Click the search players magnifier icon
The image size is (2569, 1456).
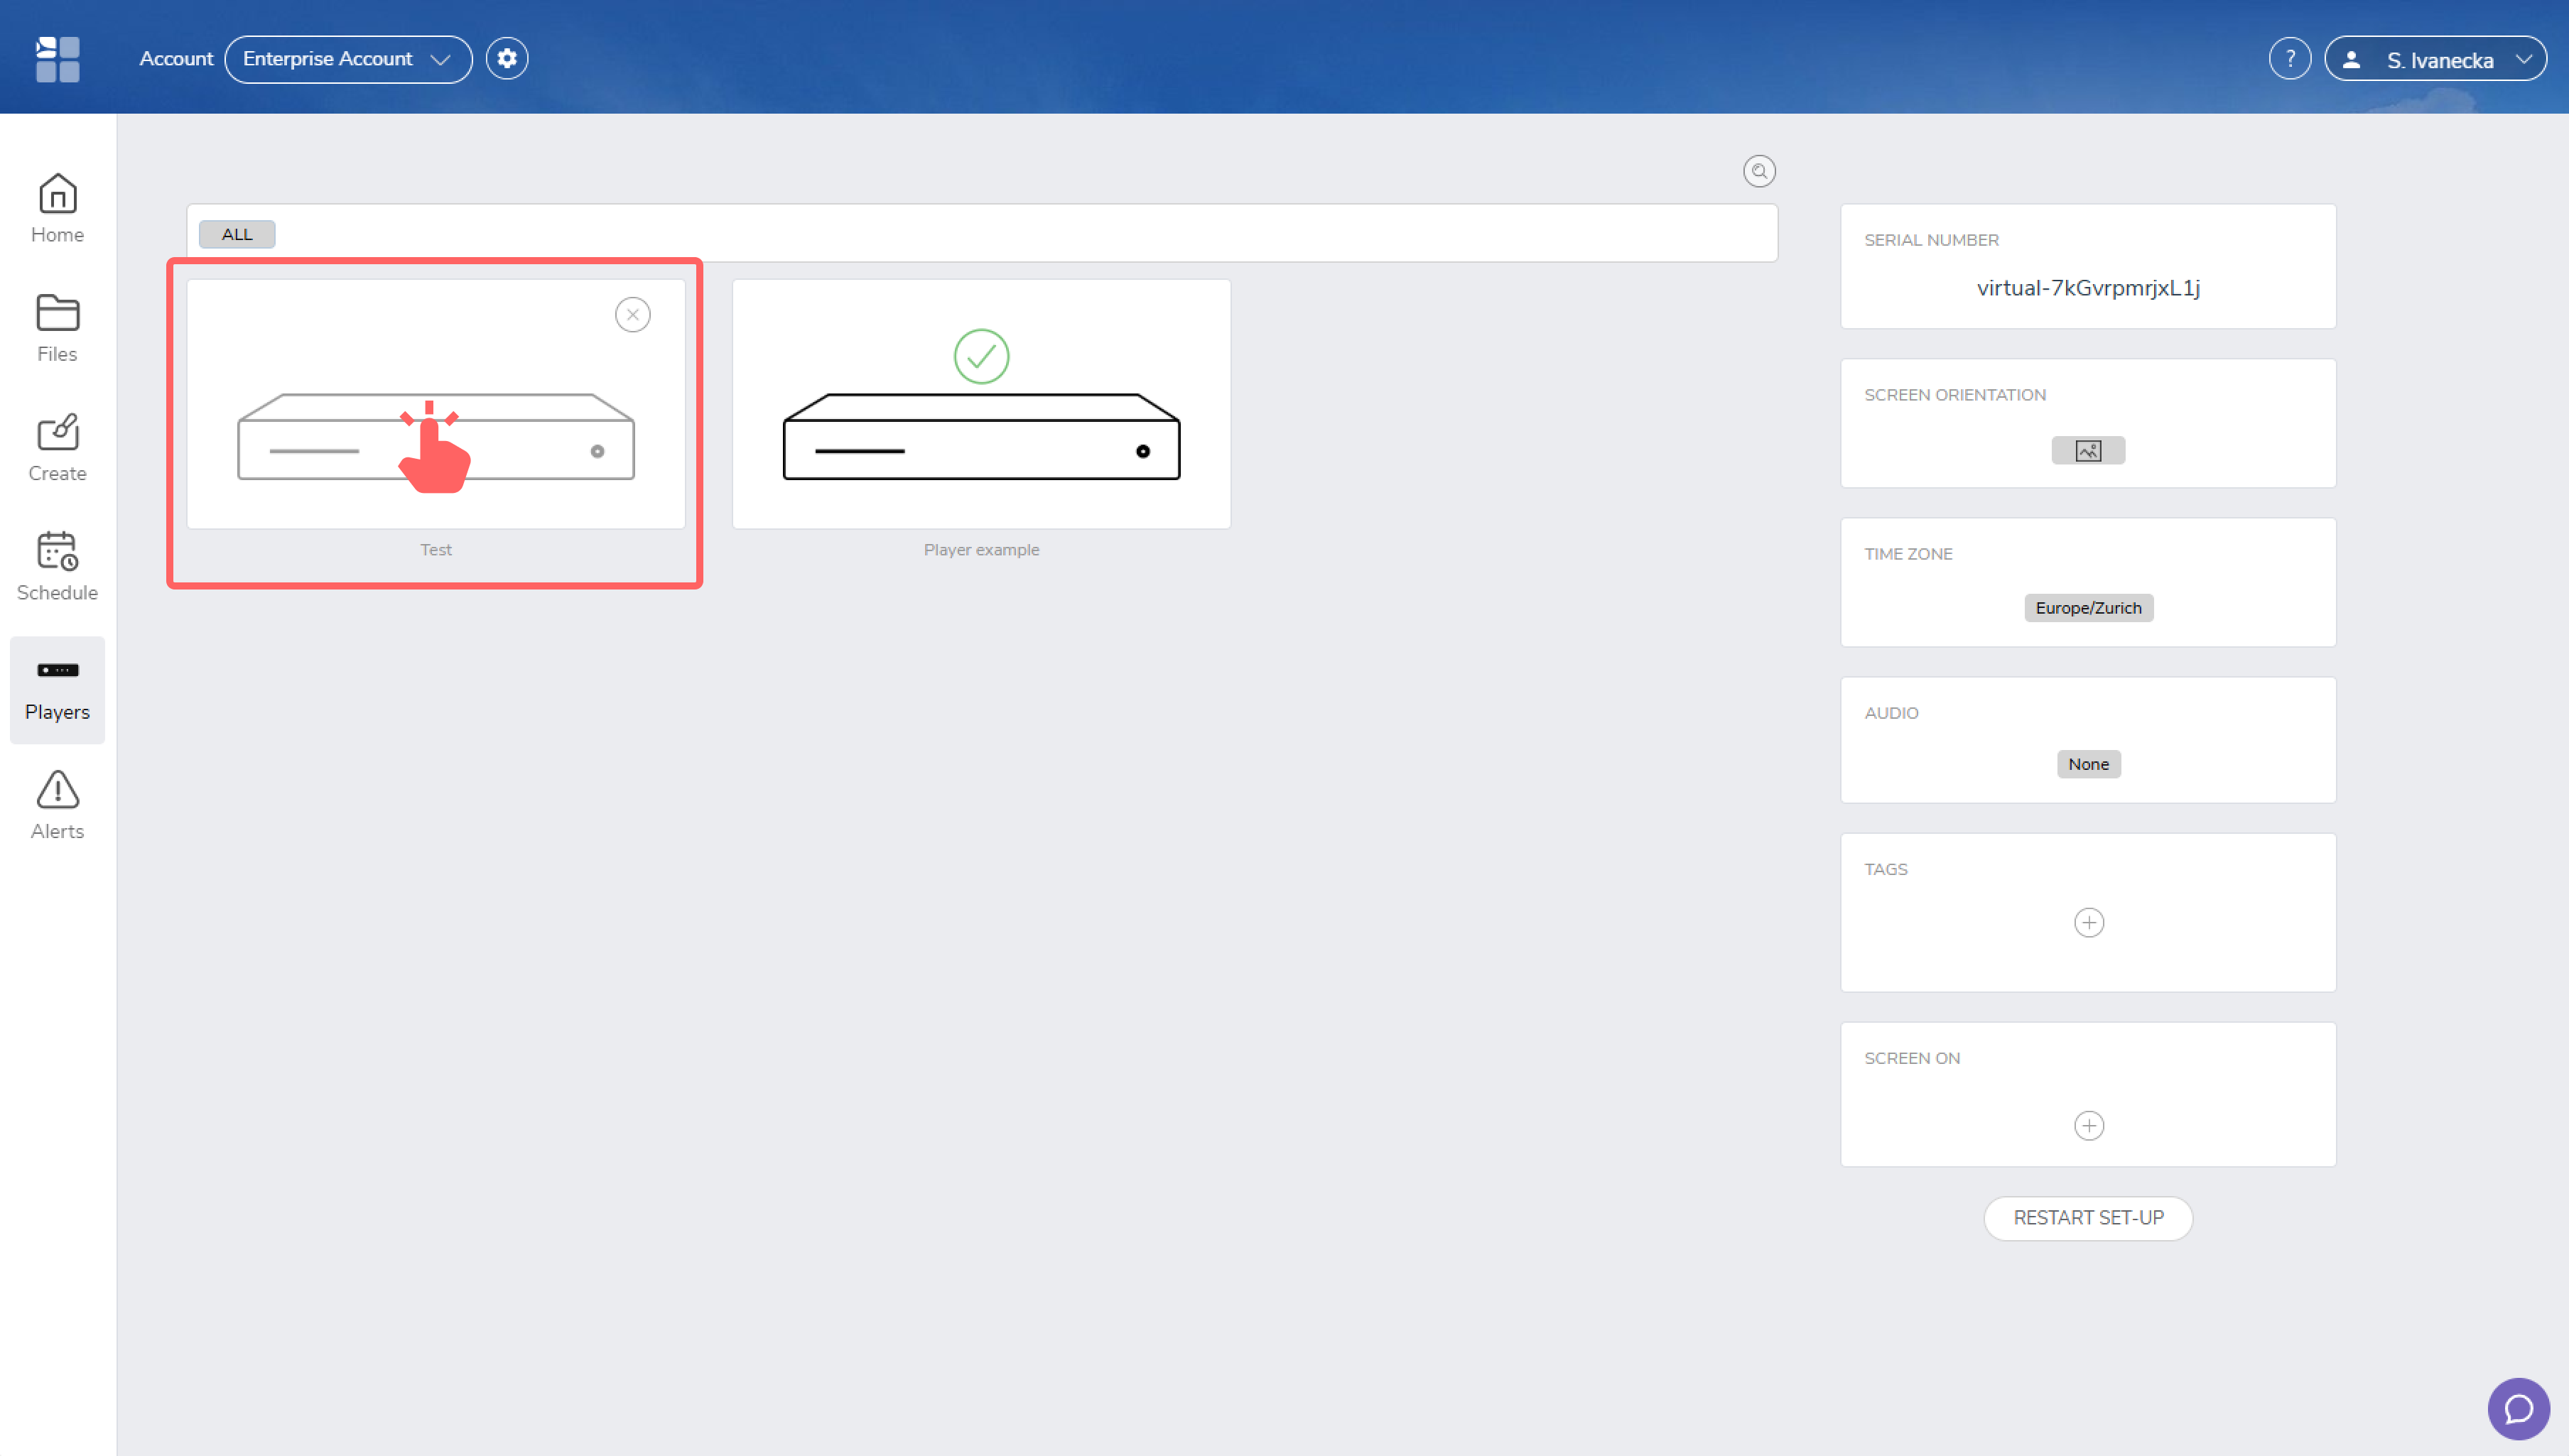click(1759, 171)
